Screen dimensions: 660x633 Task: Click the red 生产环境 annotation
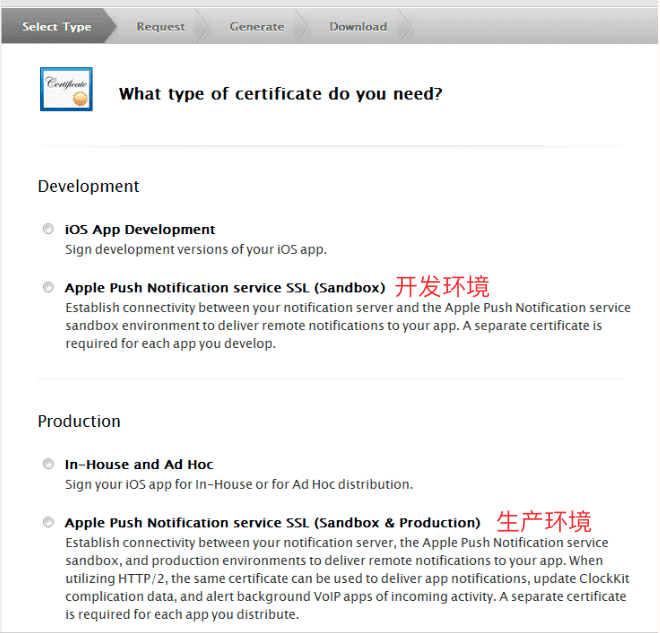point(544,521)
